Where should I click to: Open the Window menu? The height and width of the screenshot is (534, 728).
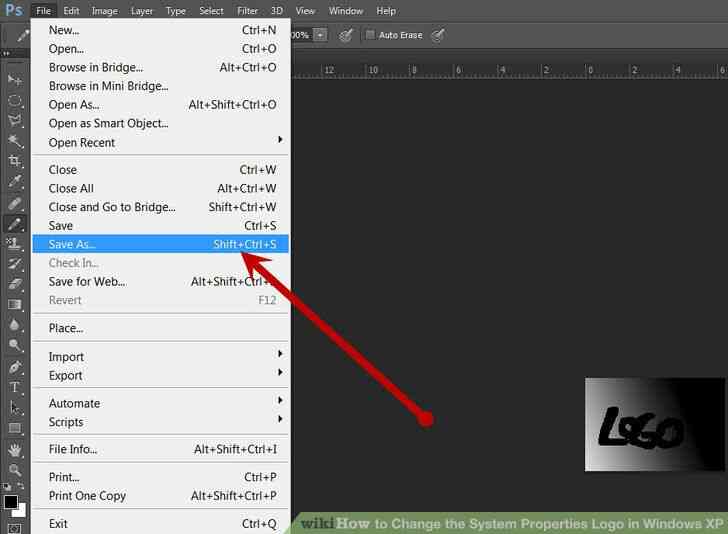point(346,11)
